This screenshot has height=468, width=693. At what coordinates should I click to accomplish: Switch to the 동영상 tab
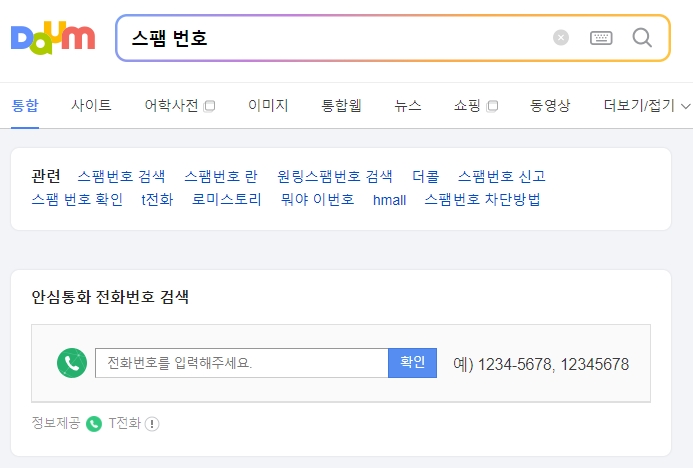tap(550, 105)
